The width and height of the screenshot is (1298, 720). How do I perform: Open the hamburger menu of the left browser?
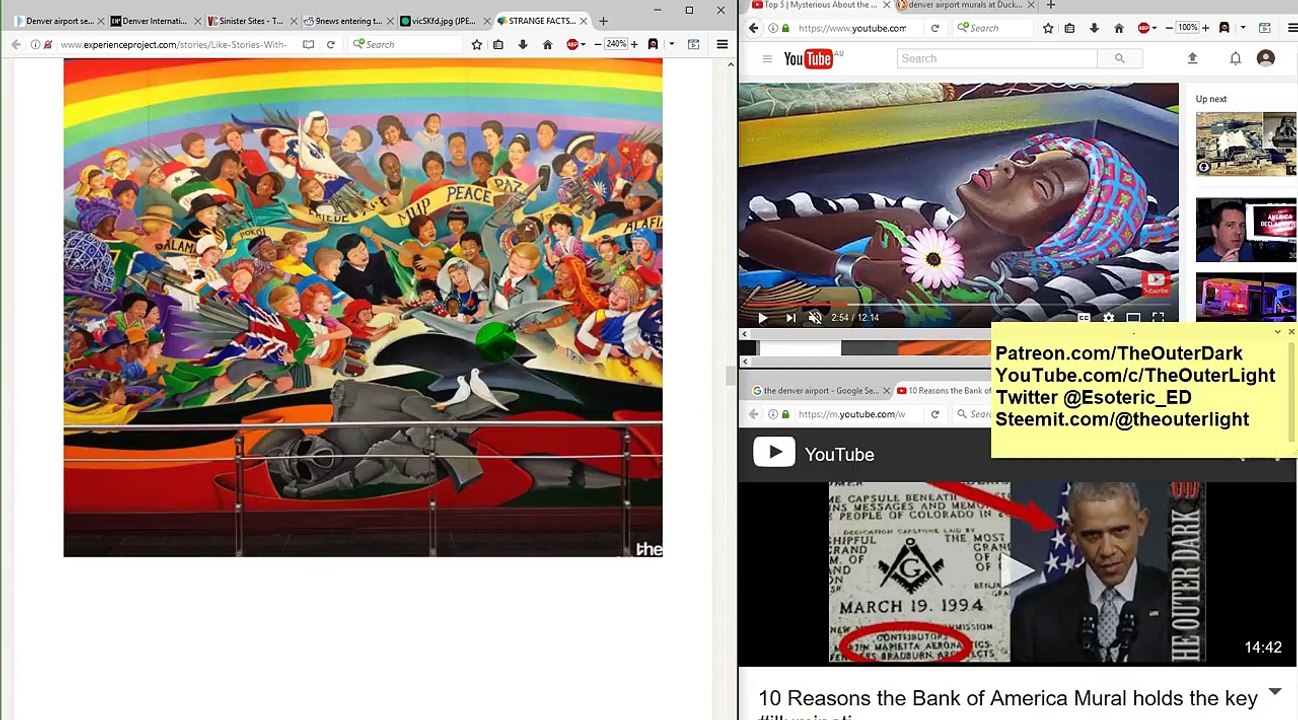[x=722, y=44]
